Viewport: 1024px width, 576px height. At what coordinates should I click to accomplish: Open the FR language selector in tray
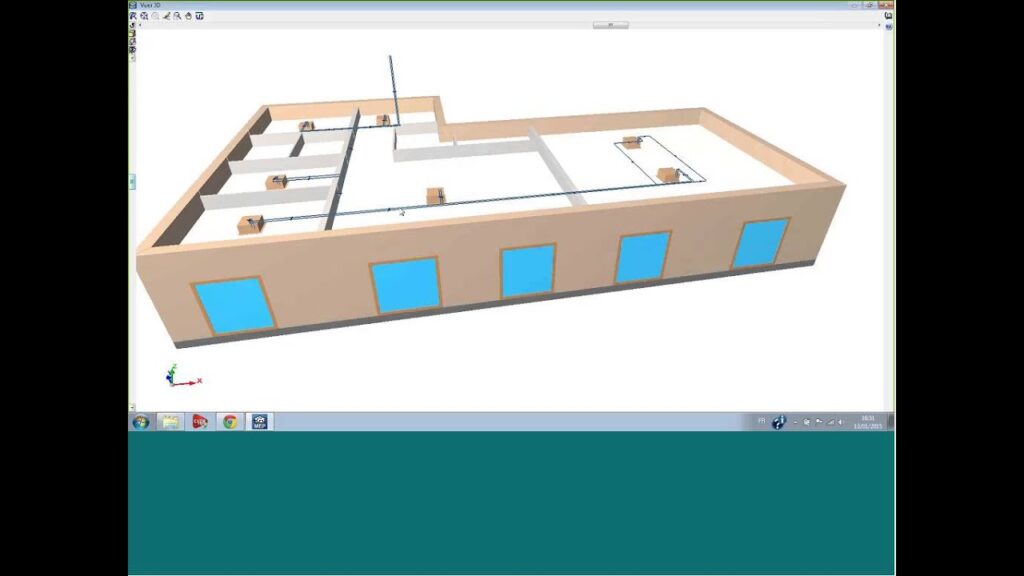click(761, 421)
